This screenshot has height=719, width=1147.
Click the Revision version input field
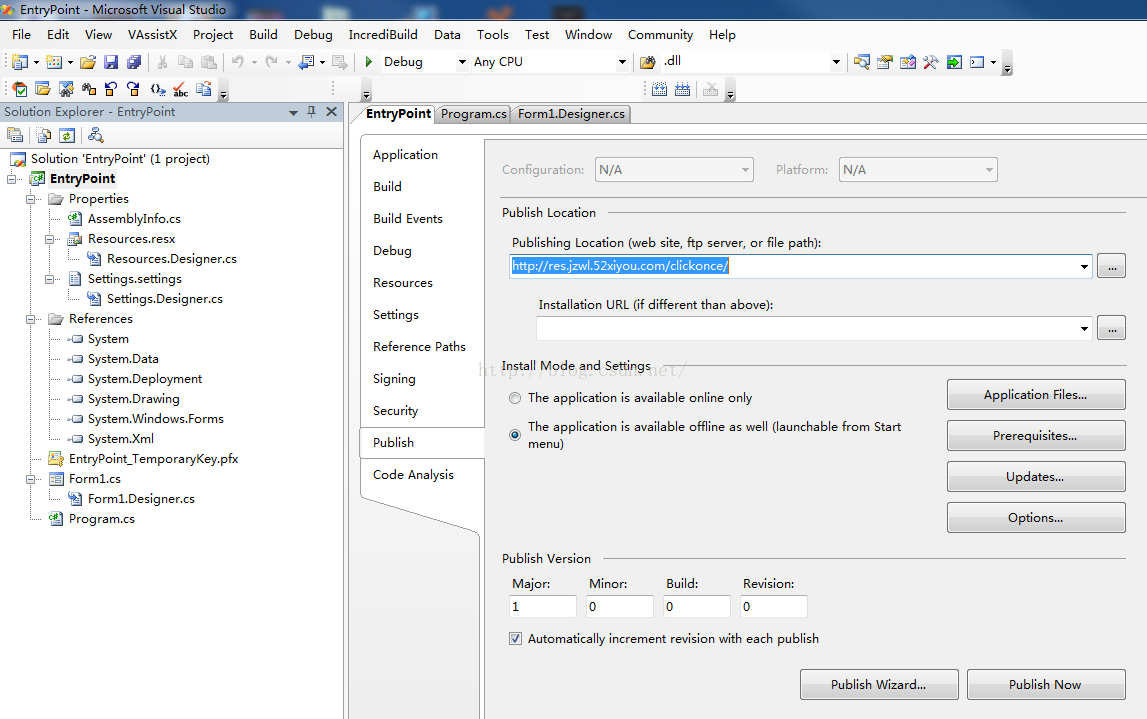[774, 606]
